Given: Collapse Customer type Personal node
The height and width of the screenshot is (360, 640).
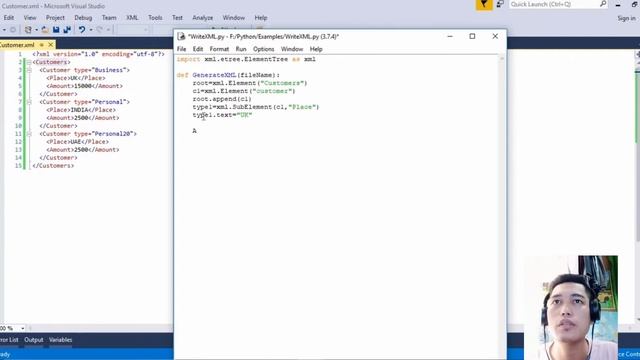Looking at the screenshot, I should 29,102.
